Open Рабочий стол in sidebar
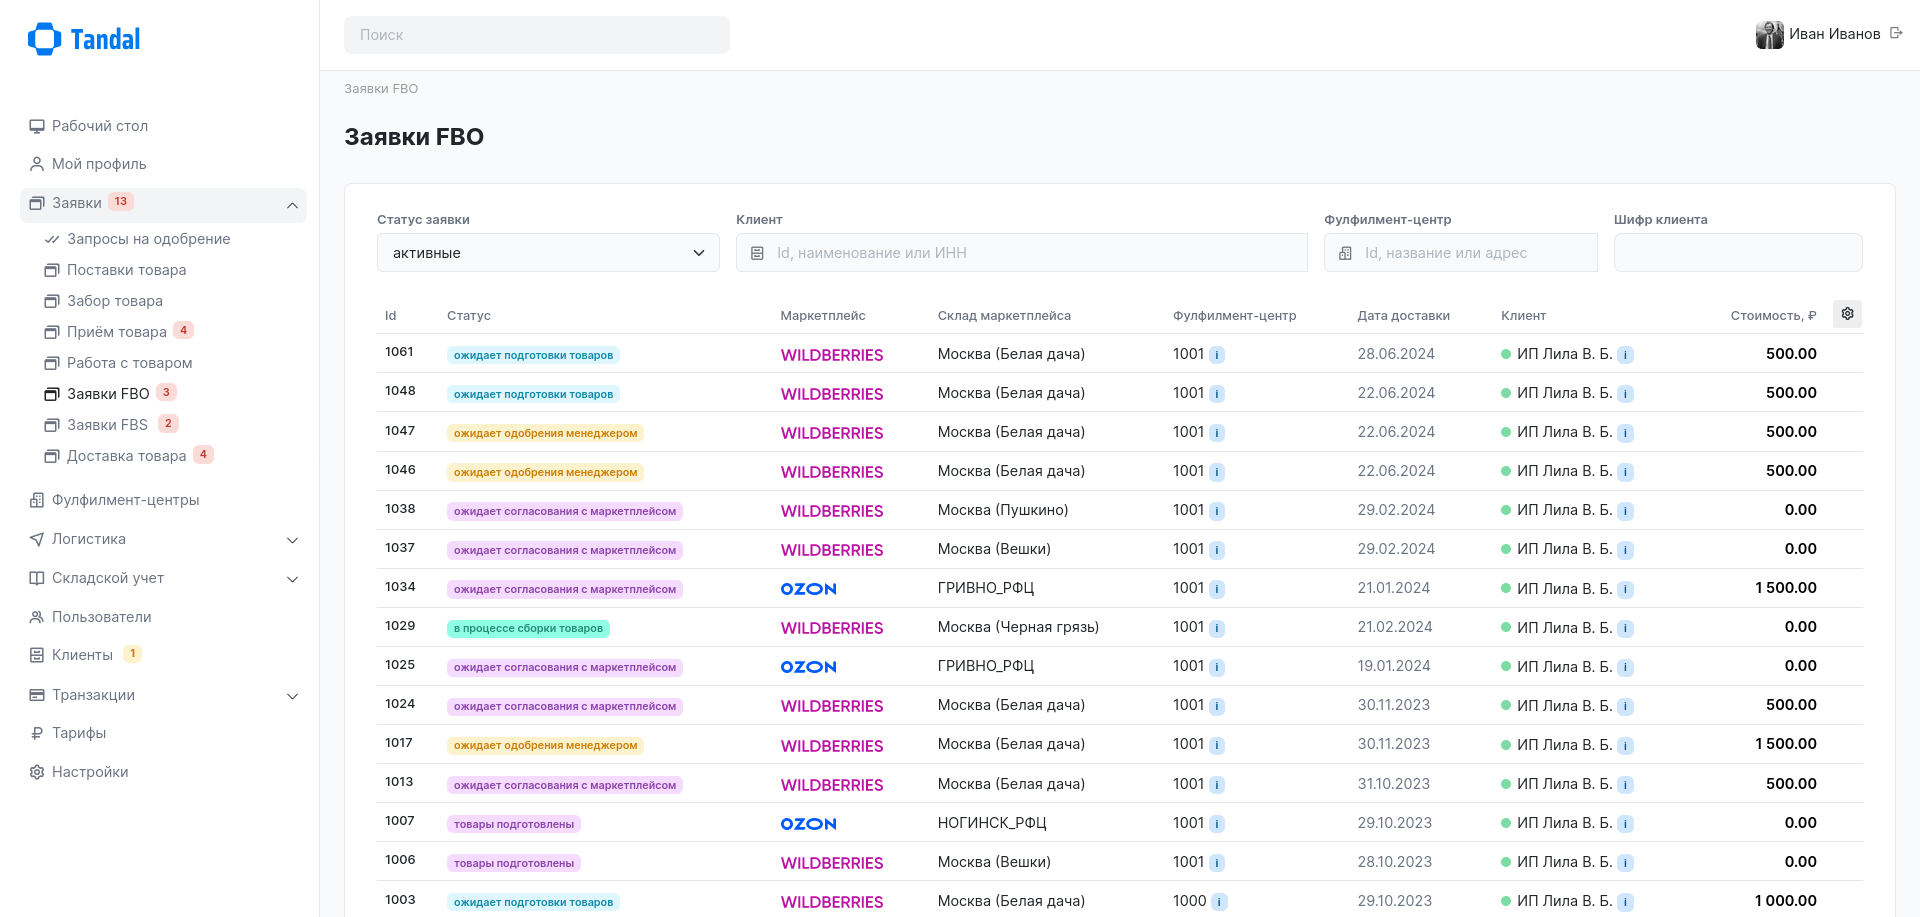Screen dimensions: 1920x917 [x=99, y=126]
